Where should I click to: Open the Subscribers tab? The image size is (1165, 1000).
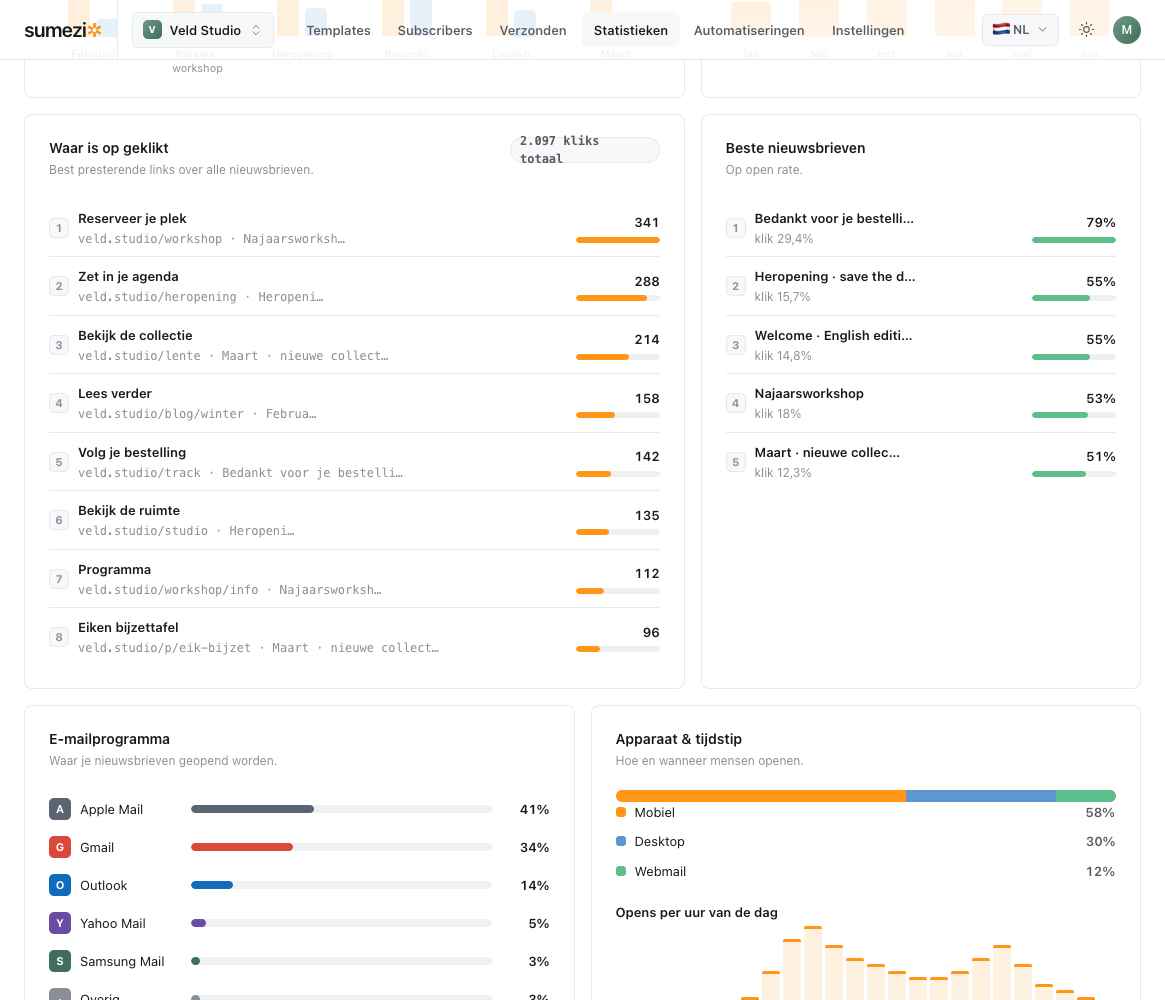pos(435,30)
